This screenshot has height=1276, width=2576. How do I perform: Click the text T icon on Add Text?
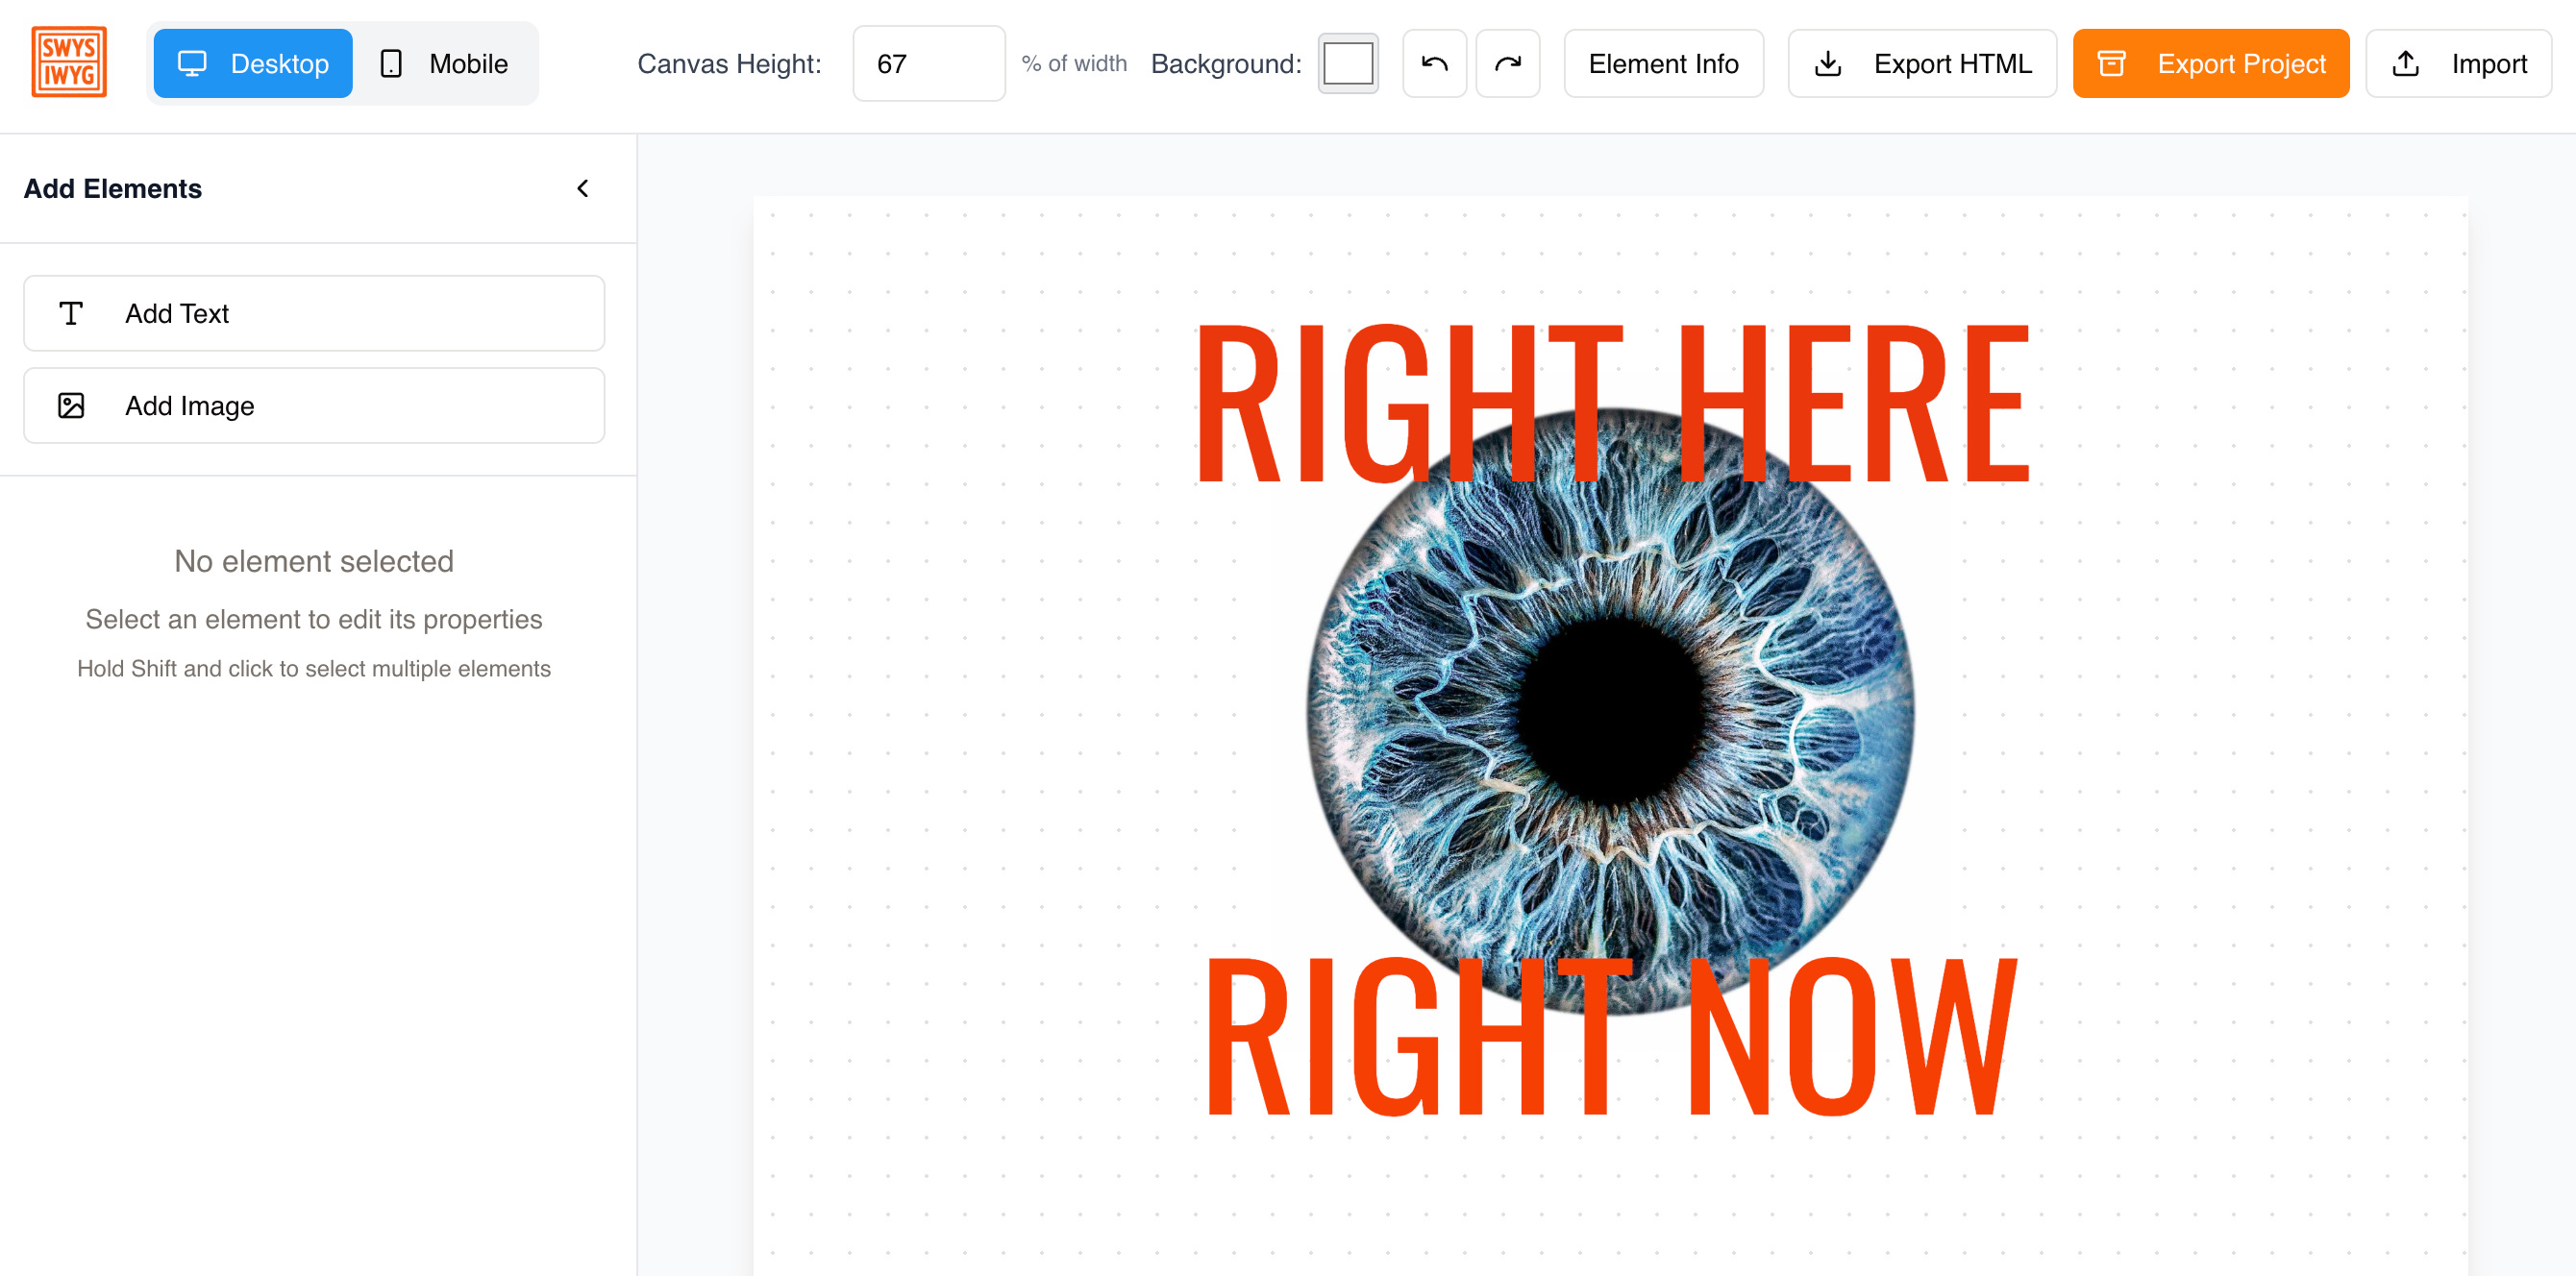71,313
